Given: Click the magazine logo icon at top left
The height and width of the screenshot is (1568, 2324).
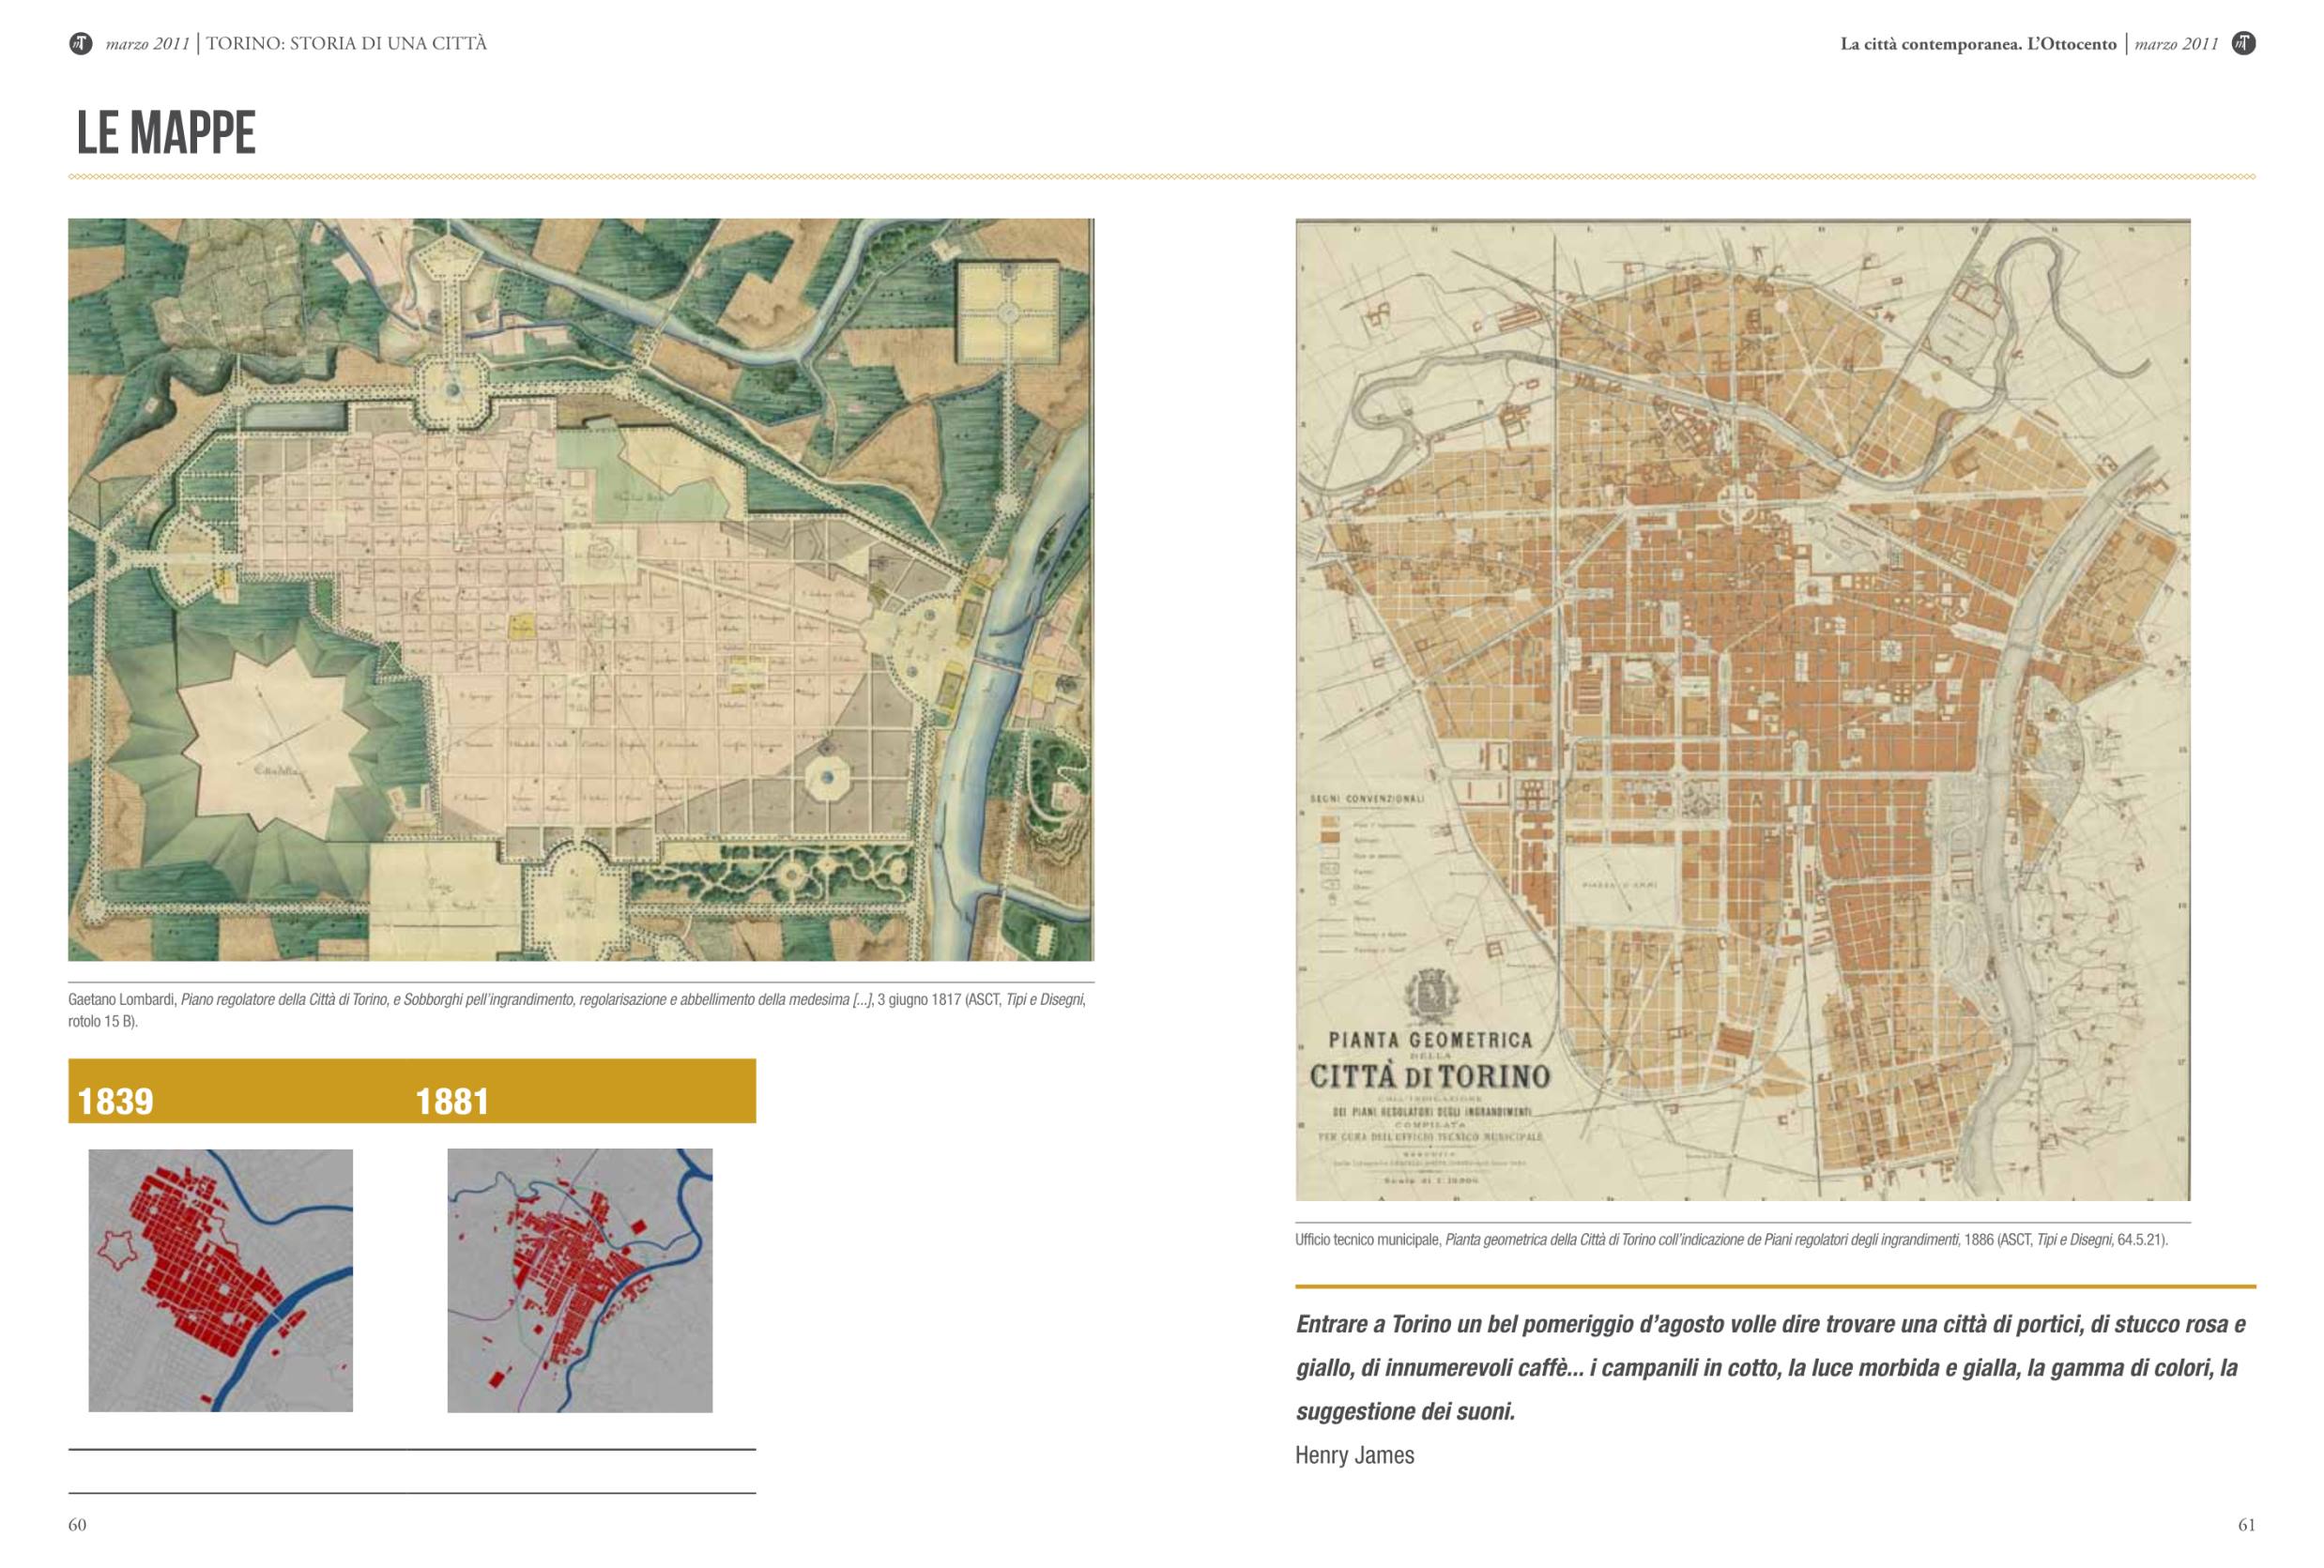Looking at the screenshot, I should coord(80,43).
